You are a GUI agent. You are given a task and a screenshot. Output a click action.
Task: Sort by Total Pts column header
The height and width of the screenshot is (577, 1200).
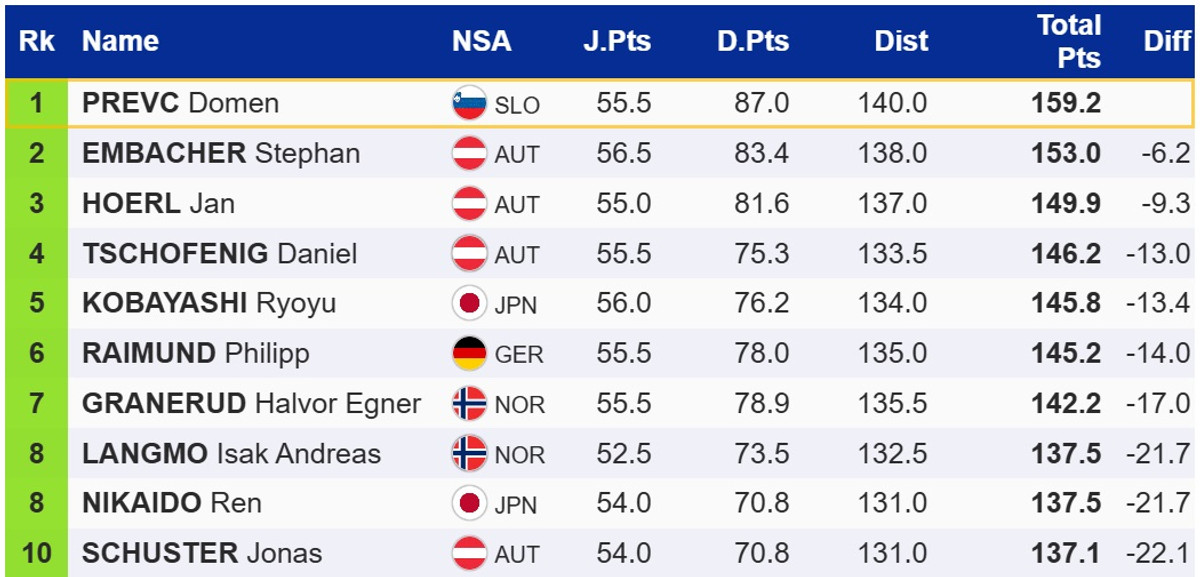(1068, 41)
